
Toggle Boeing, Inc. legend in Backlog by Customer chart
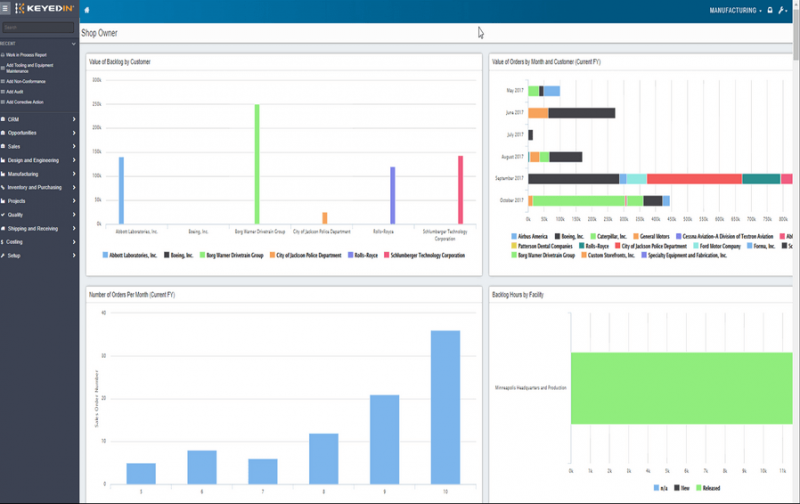179,255
